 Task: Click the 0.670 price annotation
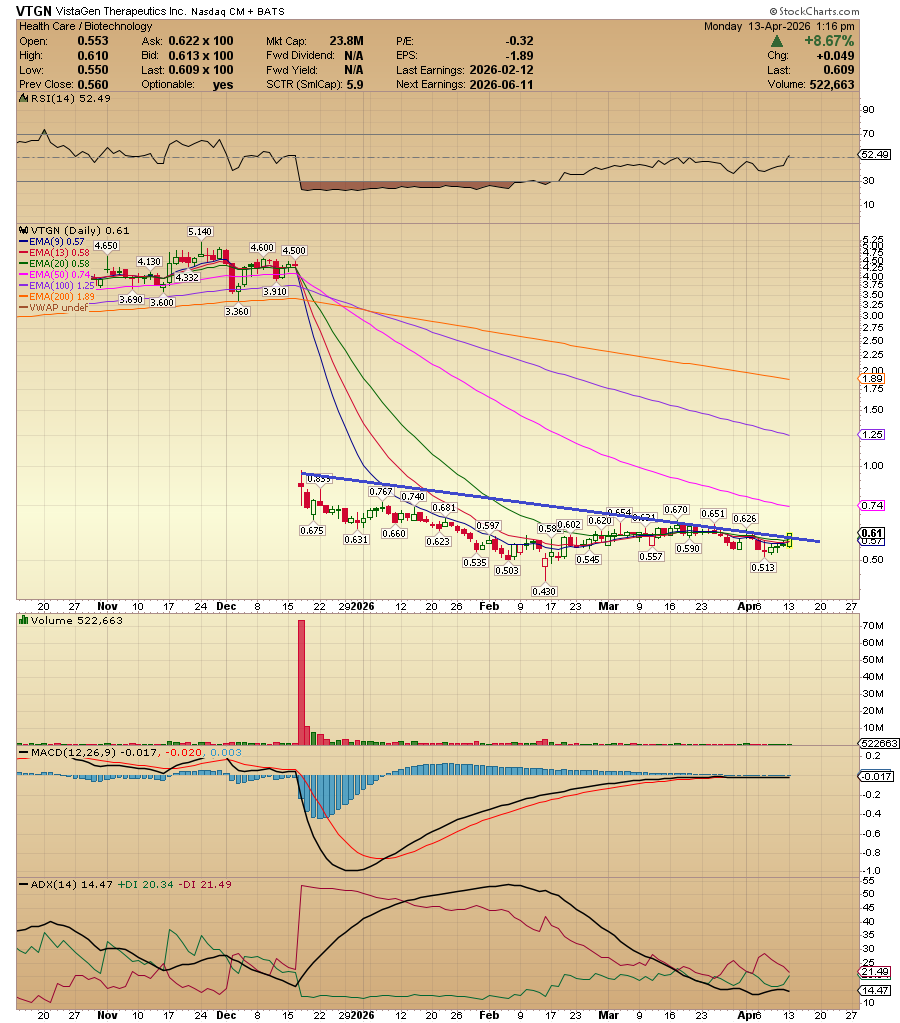(x=676, y=510)
